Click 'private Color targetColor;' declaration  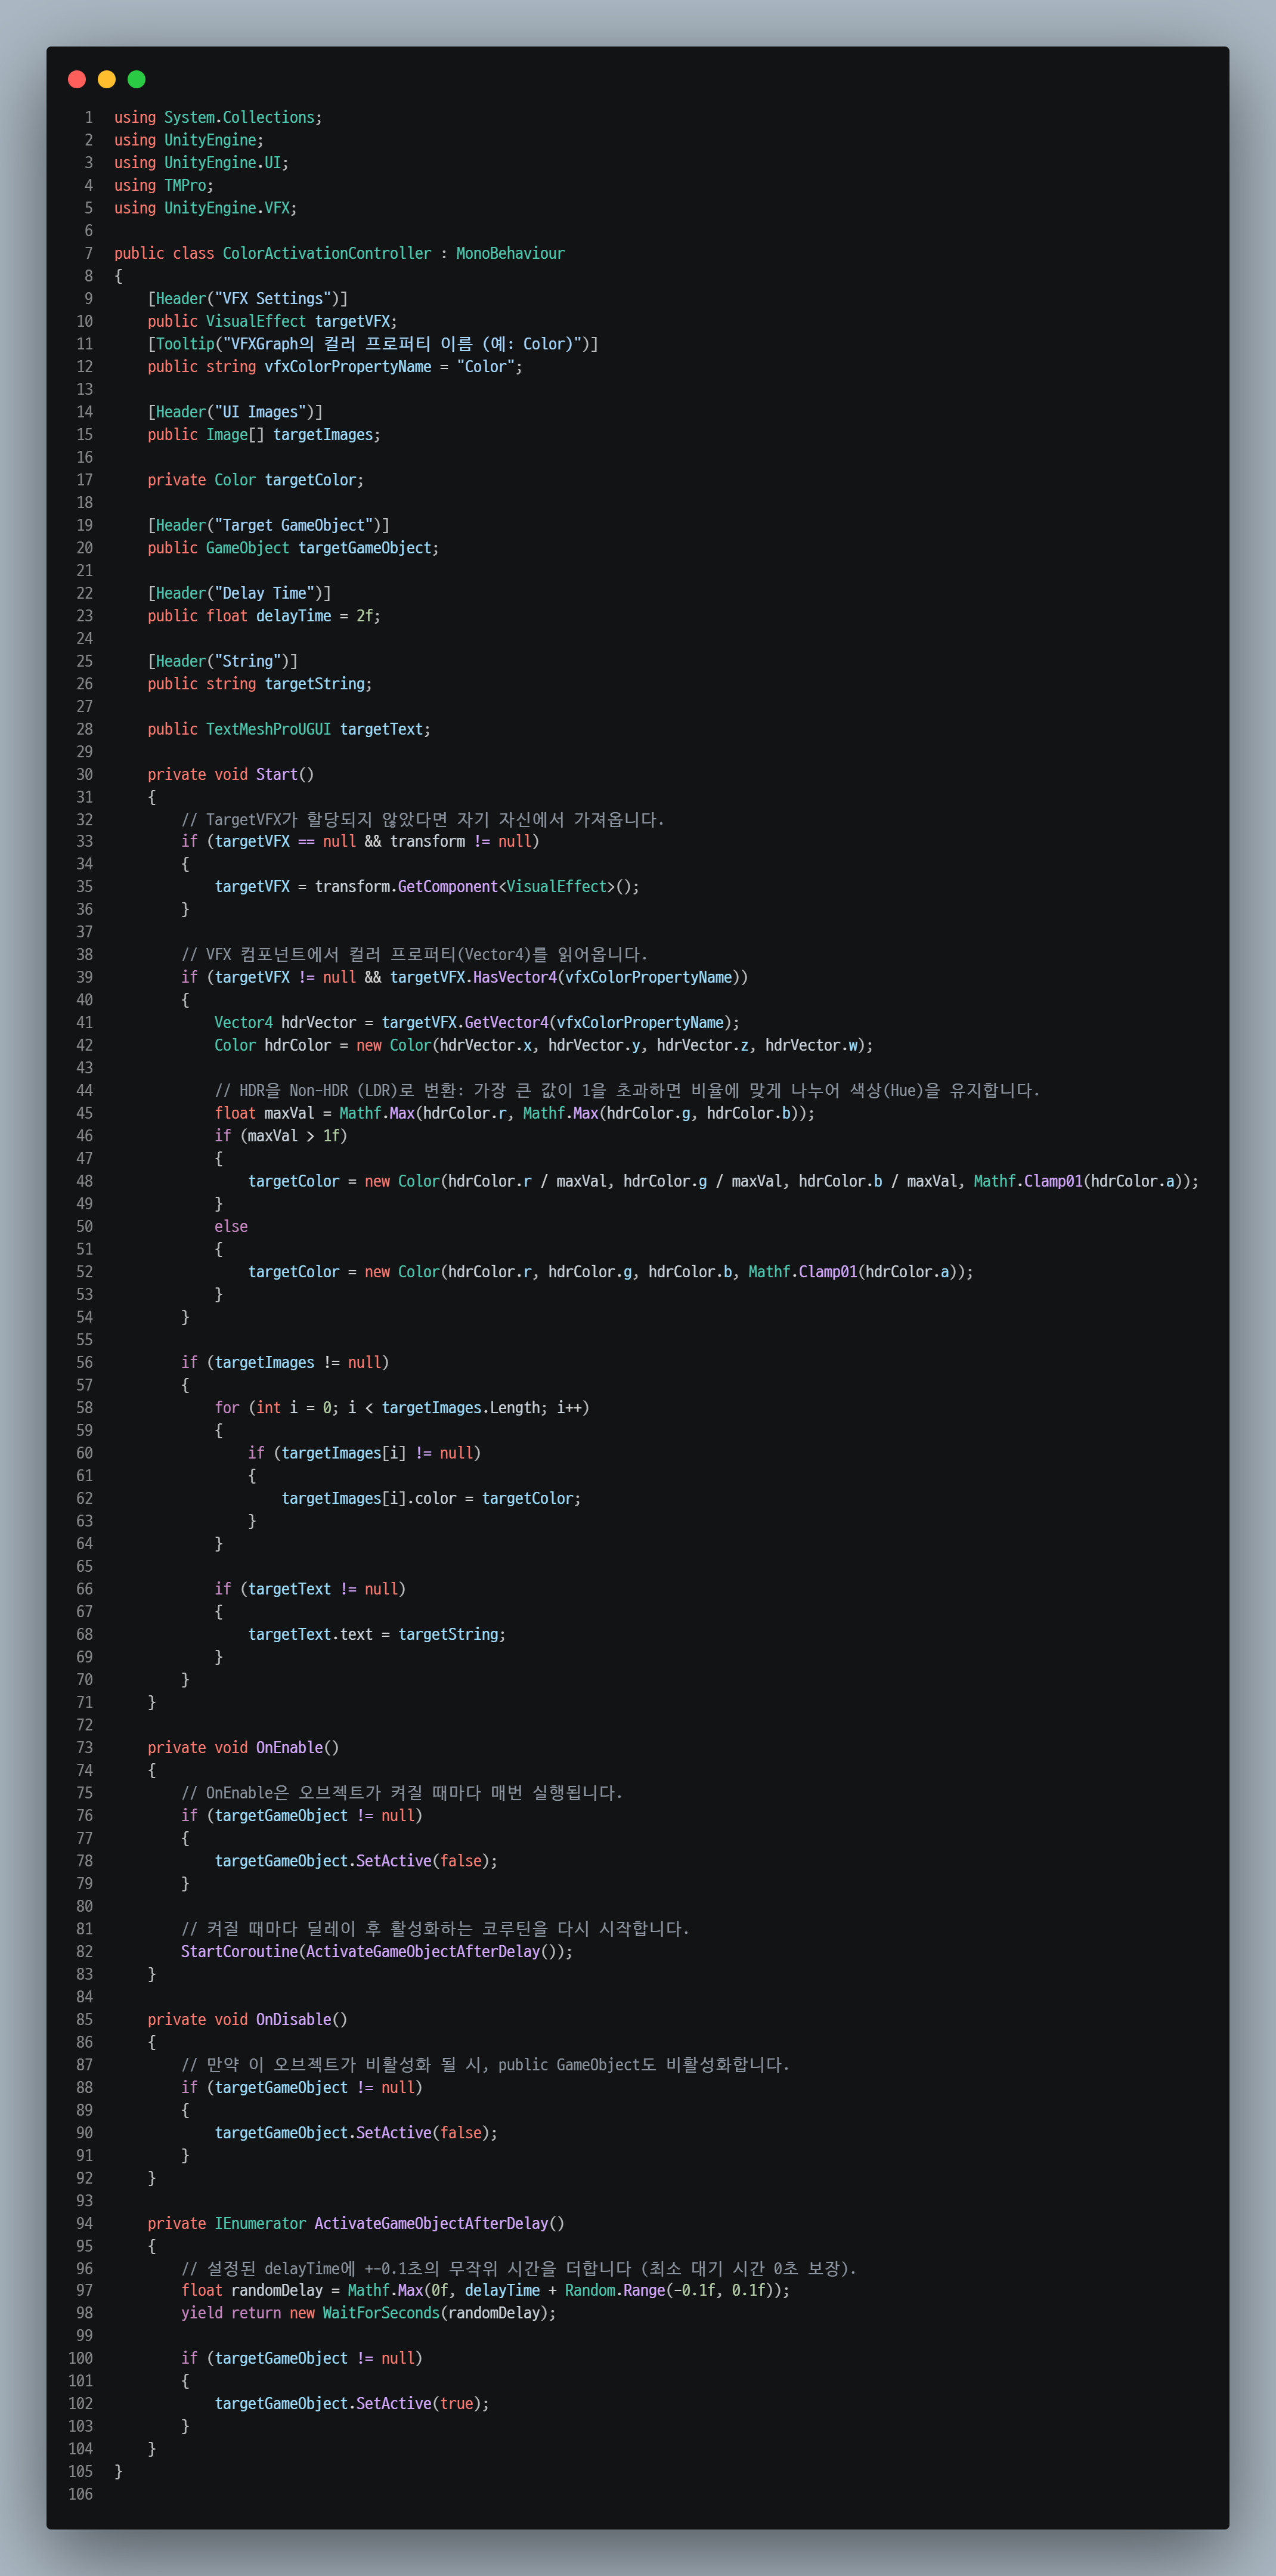pos(256,480)
